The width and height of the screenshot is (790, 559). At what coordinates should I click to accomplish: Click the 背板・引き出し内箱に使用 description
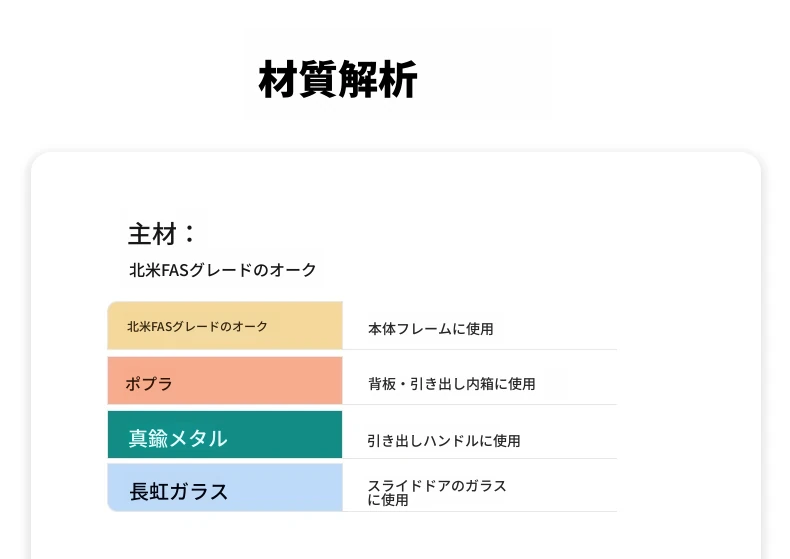(x=451, y=384)
